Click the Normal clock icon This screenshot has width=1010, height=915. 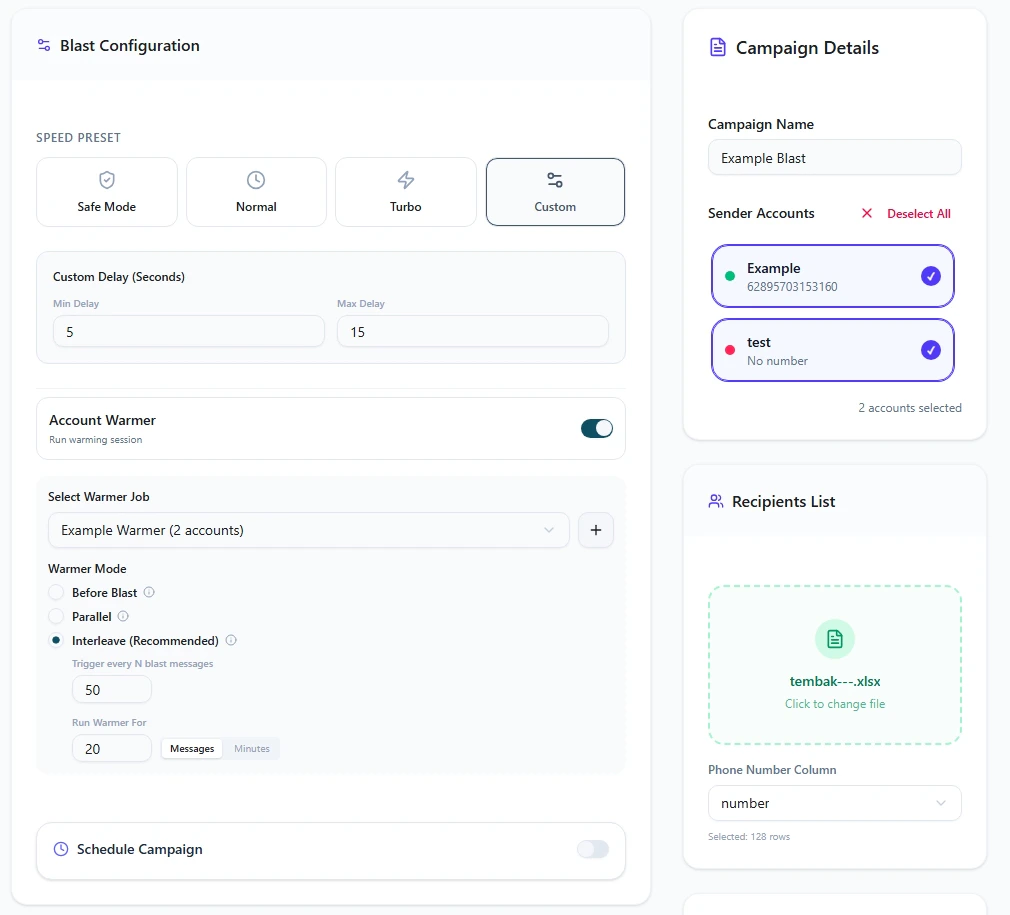(x=256, y=180)
